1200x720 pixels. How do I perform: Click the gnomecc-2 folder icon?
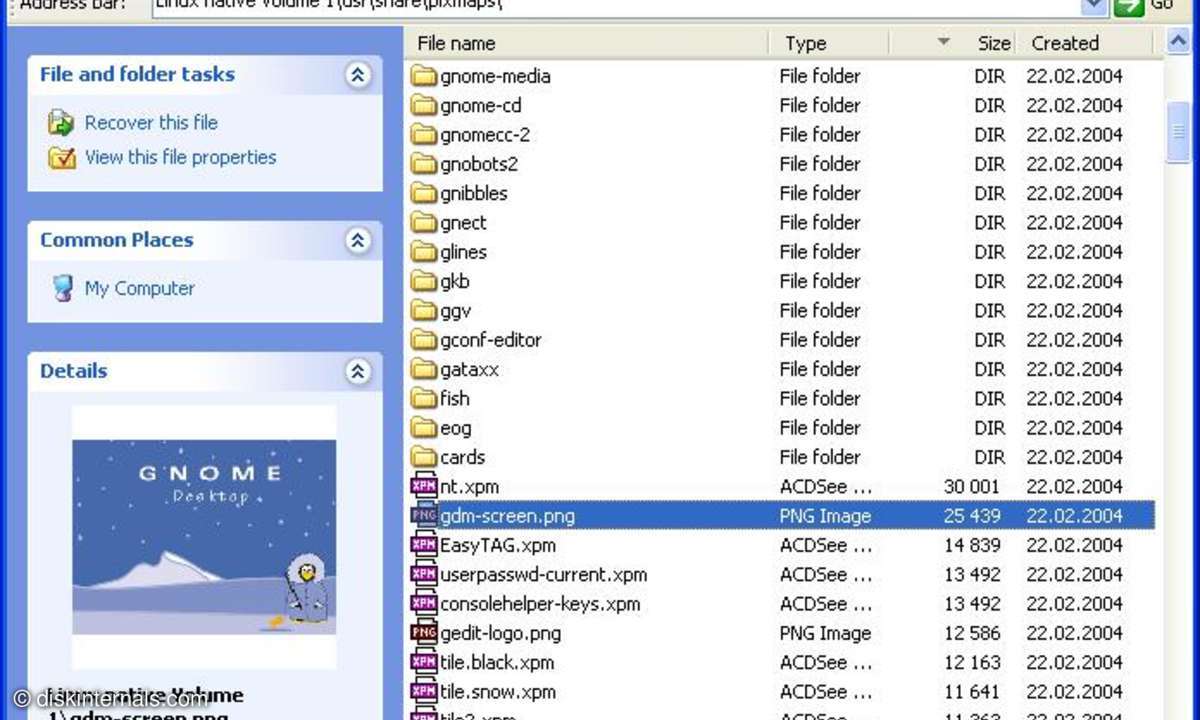tap(424, 135)
